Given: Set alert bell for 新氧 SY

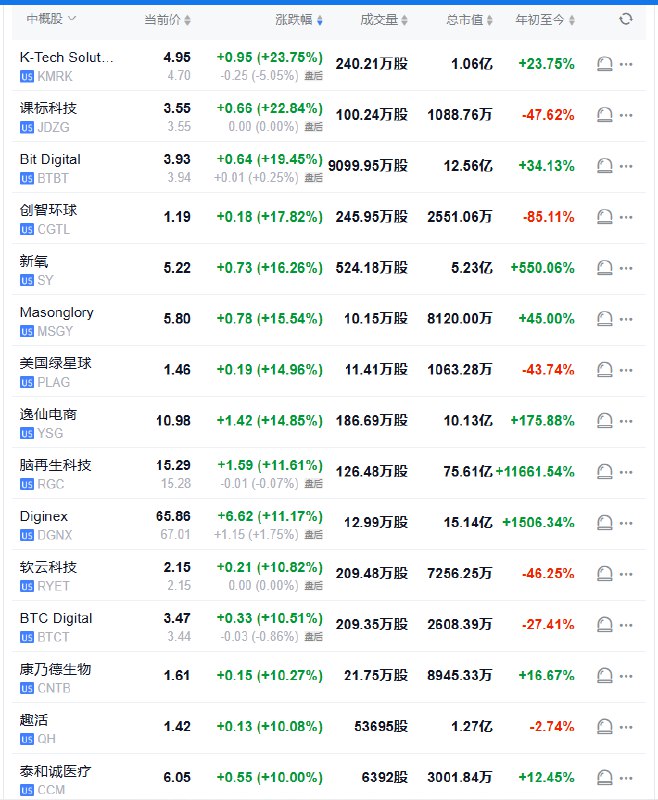Looking at the screenshot, I should click(604, 268).
